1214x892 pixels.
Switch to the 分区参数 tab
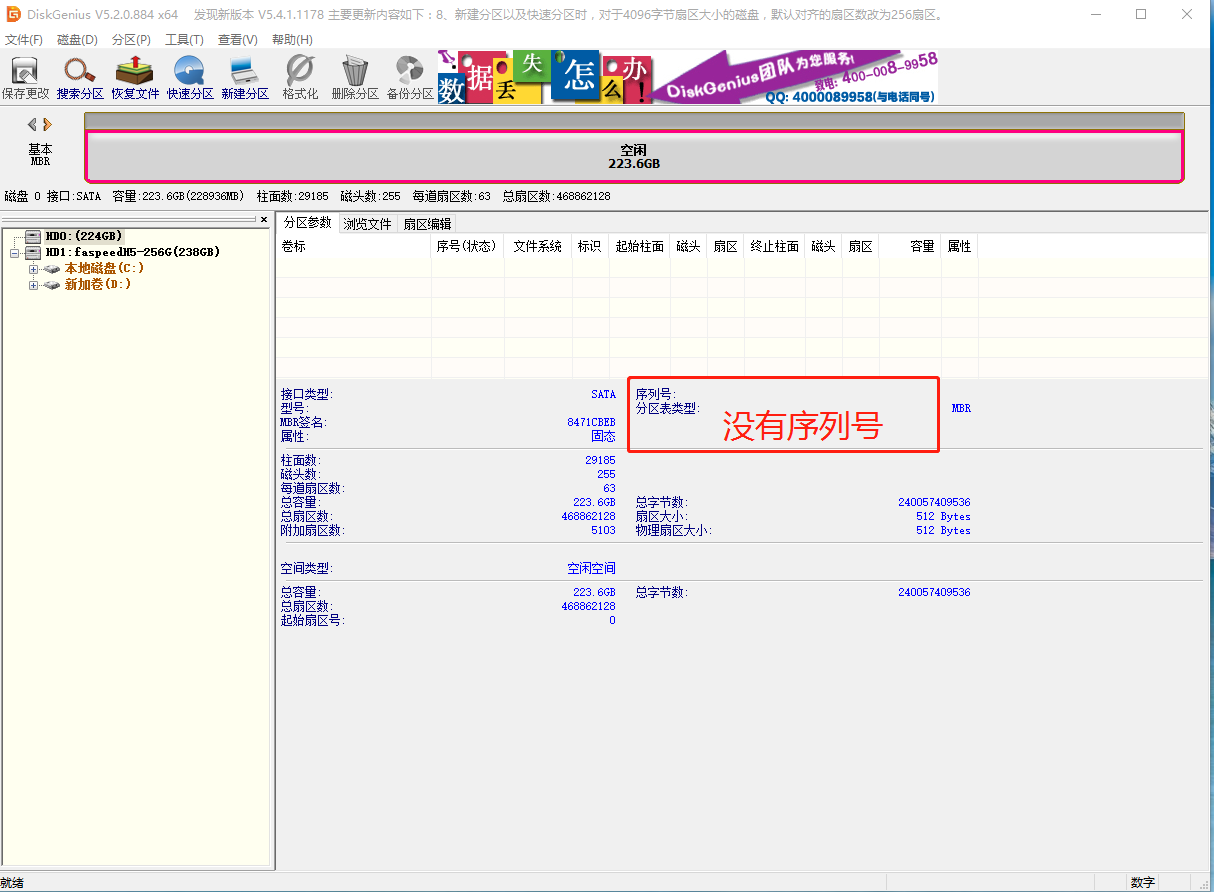[308, 223]
